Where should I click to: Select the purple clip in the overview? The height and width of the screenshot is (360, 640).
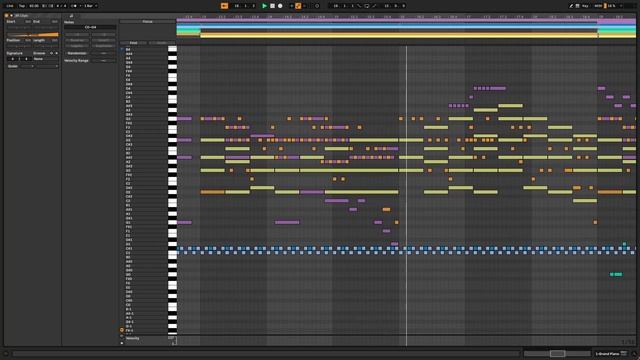(x=386, y=20)
